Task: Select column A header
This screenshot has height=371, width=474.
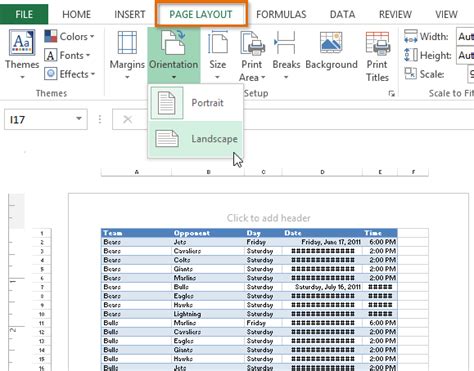Action: 136,172
